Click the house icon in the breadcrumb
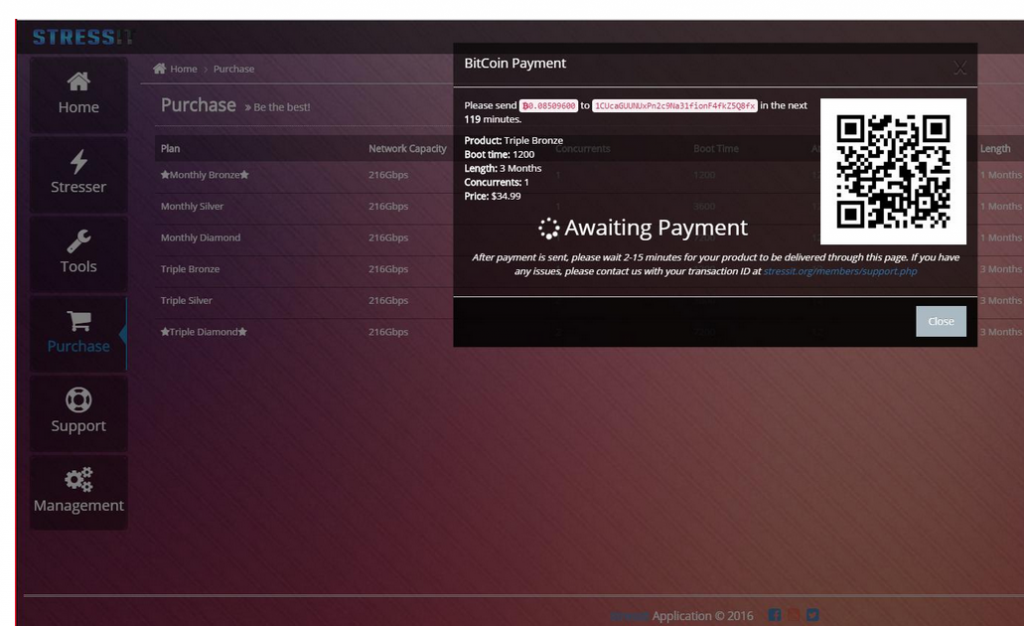This screenshot has width=1024, height=626. [x=159, y=69]
